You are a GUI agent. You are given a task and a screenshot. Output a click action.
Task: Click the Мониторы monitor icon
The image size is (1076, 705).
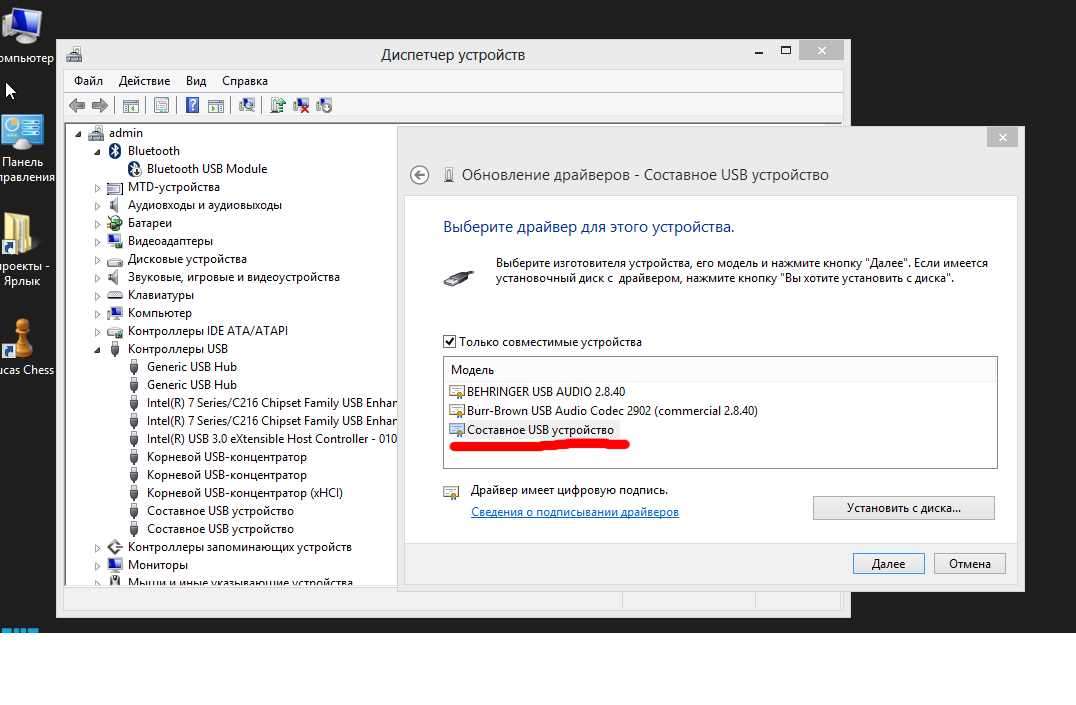tap(115, 565)
